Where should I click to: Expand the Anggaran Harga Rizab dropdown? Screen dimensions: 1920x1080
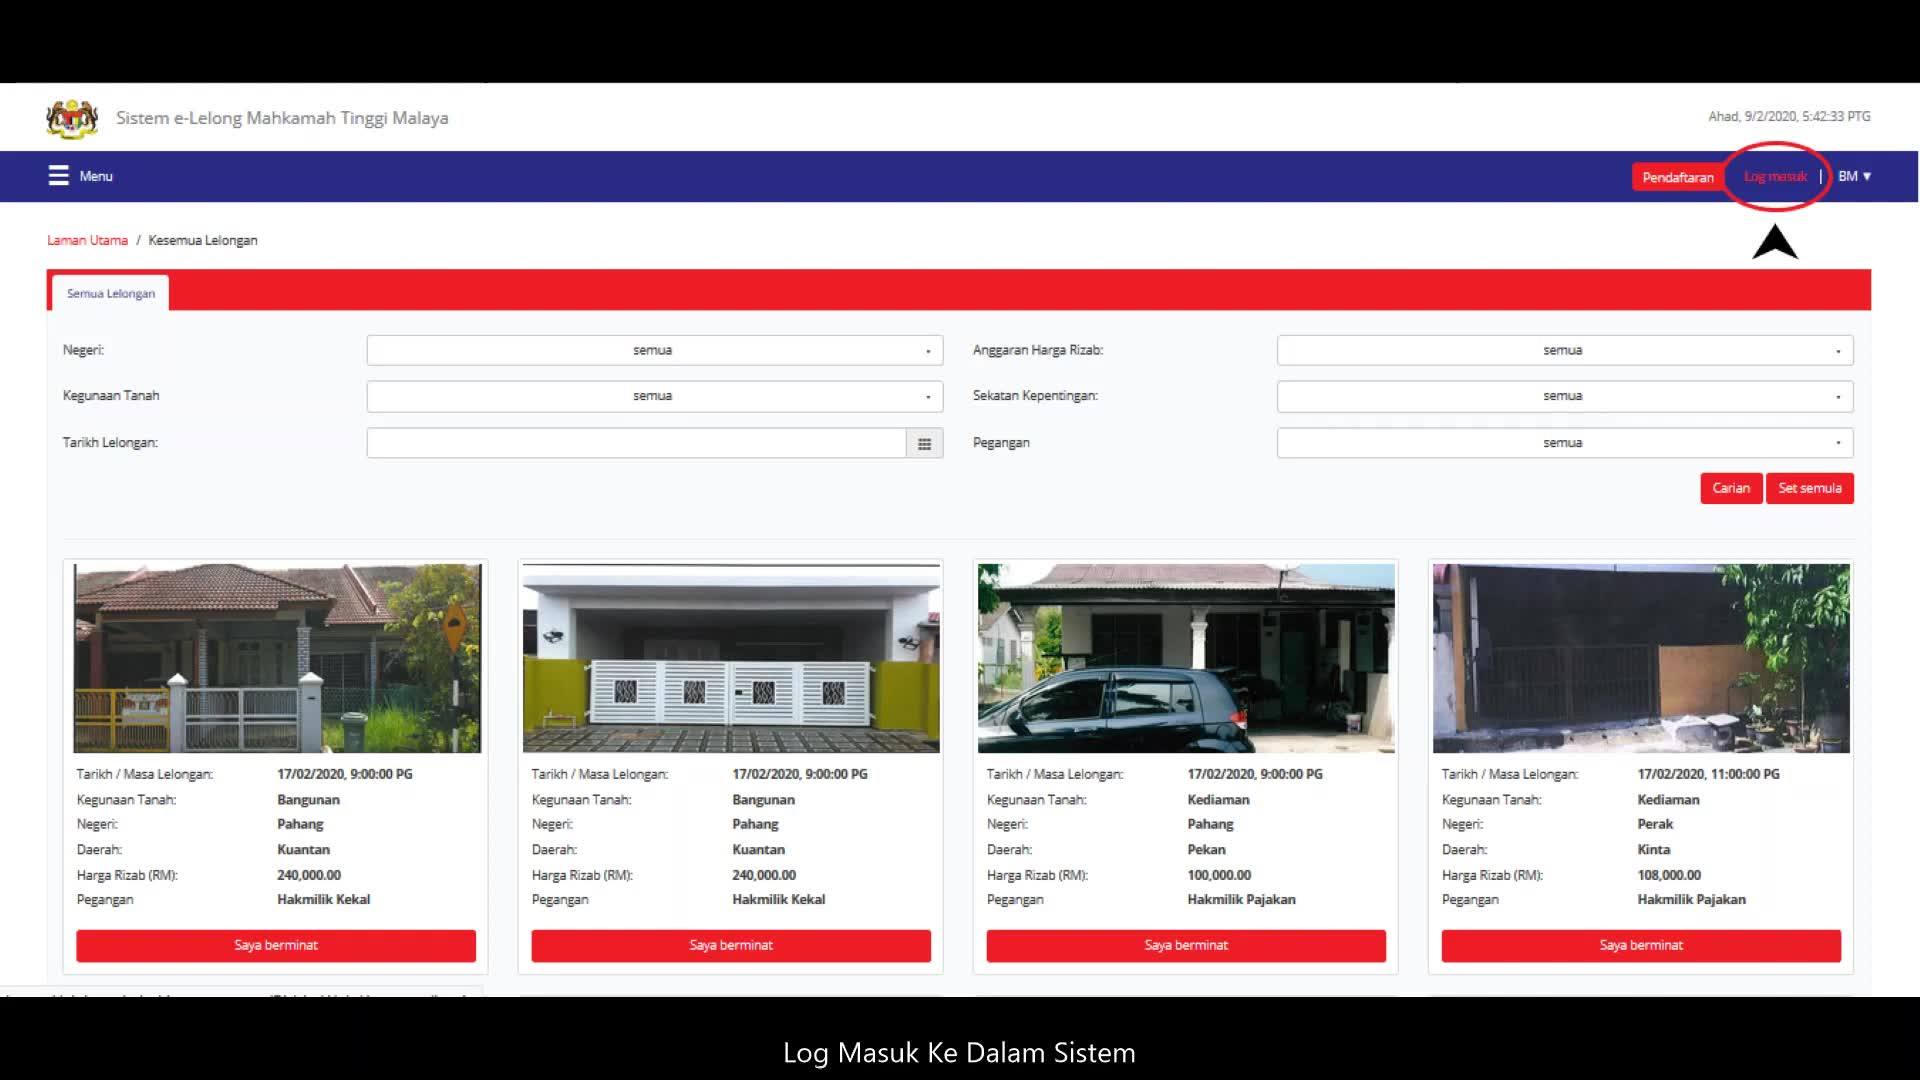(1565, 350)
